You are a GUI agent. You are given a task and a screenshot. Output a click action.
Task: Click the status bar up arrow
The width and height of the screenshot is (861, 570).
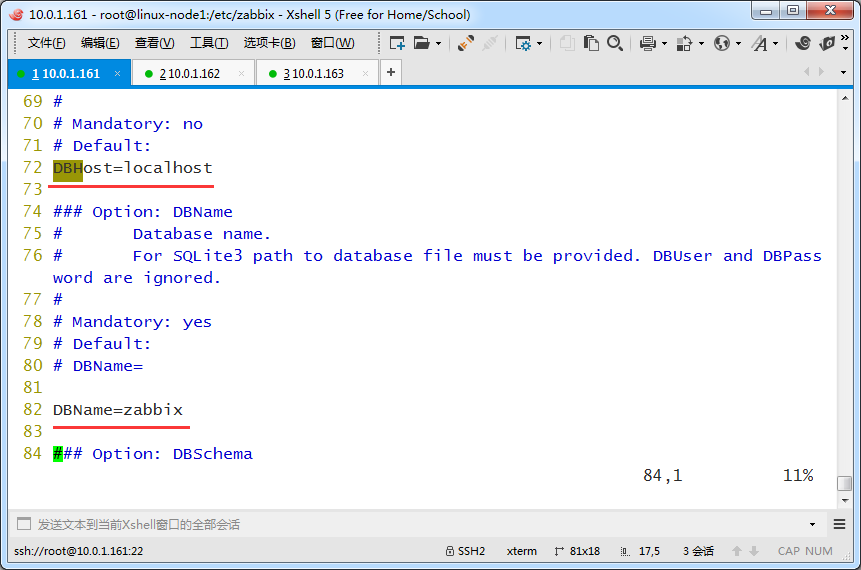pyautogui.click(x=737, y=551)
